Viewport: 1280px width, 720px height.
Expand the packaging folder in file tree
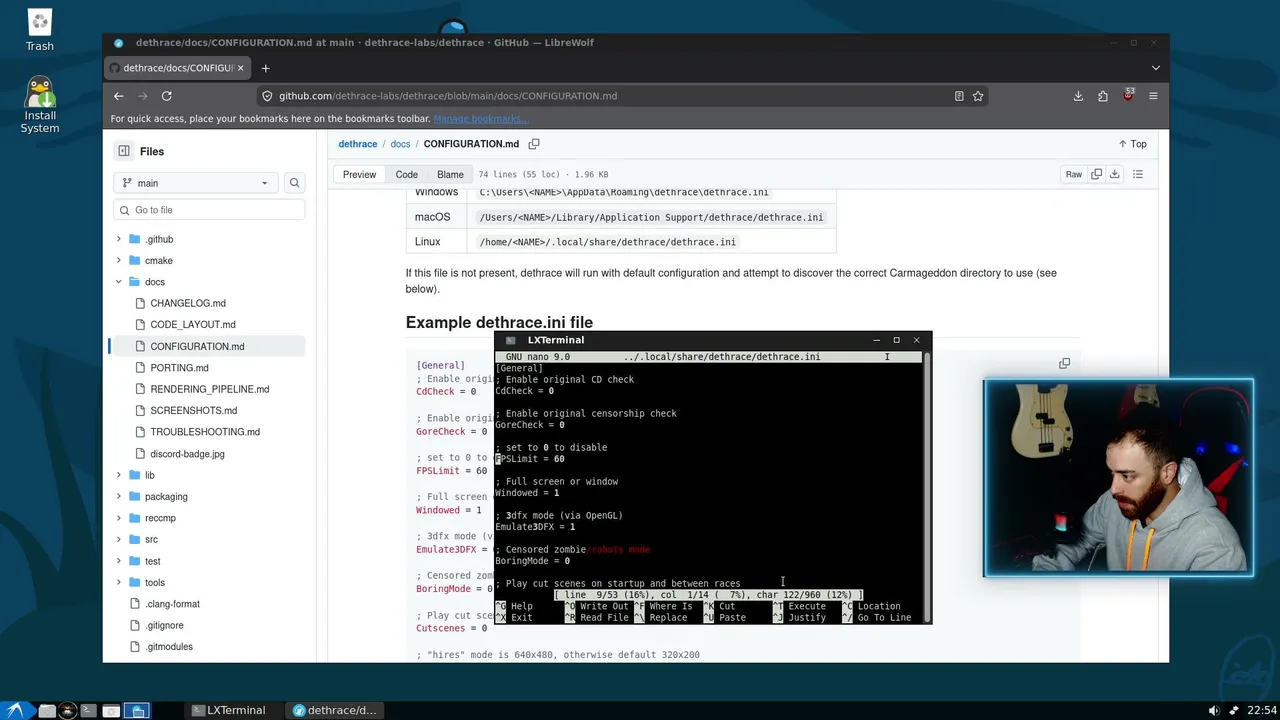(118, 497)
